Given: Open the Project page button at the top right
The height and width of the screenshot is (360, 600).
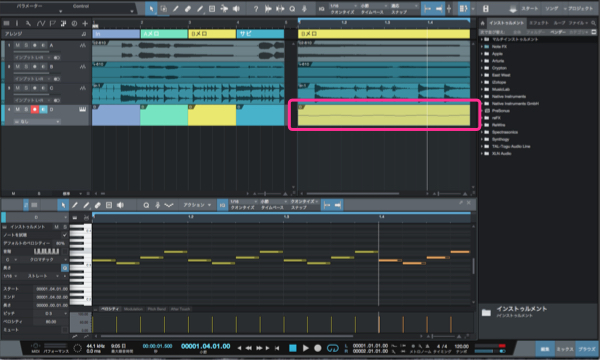Looking at the screenshot, I should coord(580,8).
